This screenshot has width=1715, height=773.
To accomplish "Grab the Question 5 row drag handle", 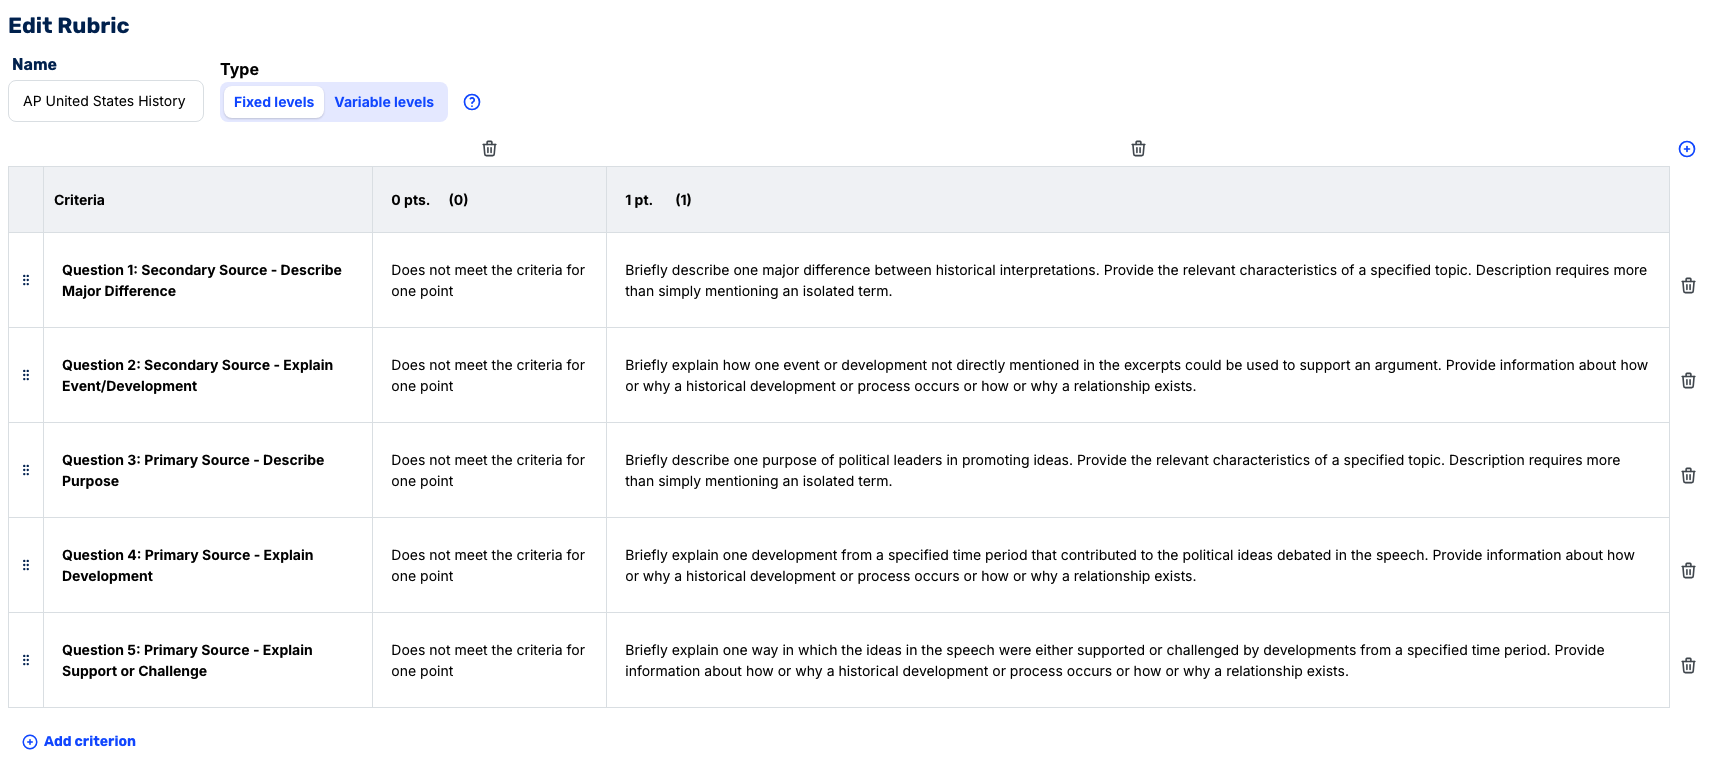I will click(x=26, y=660).
